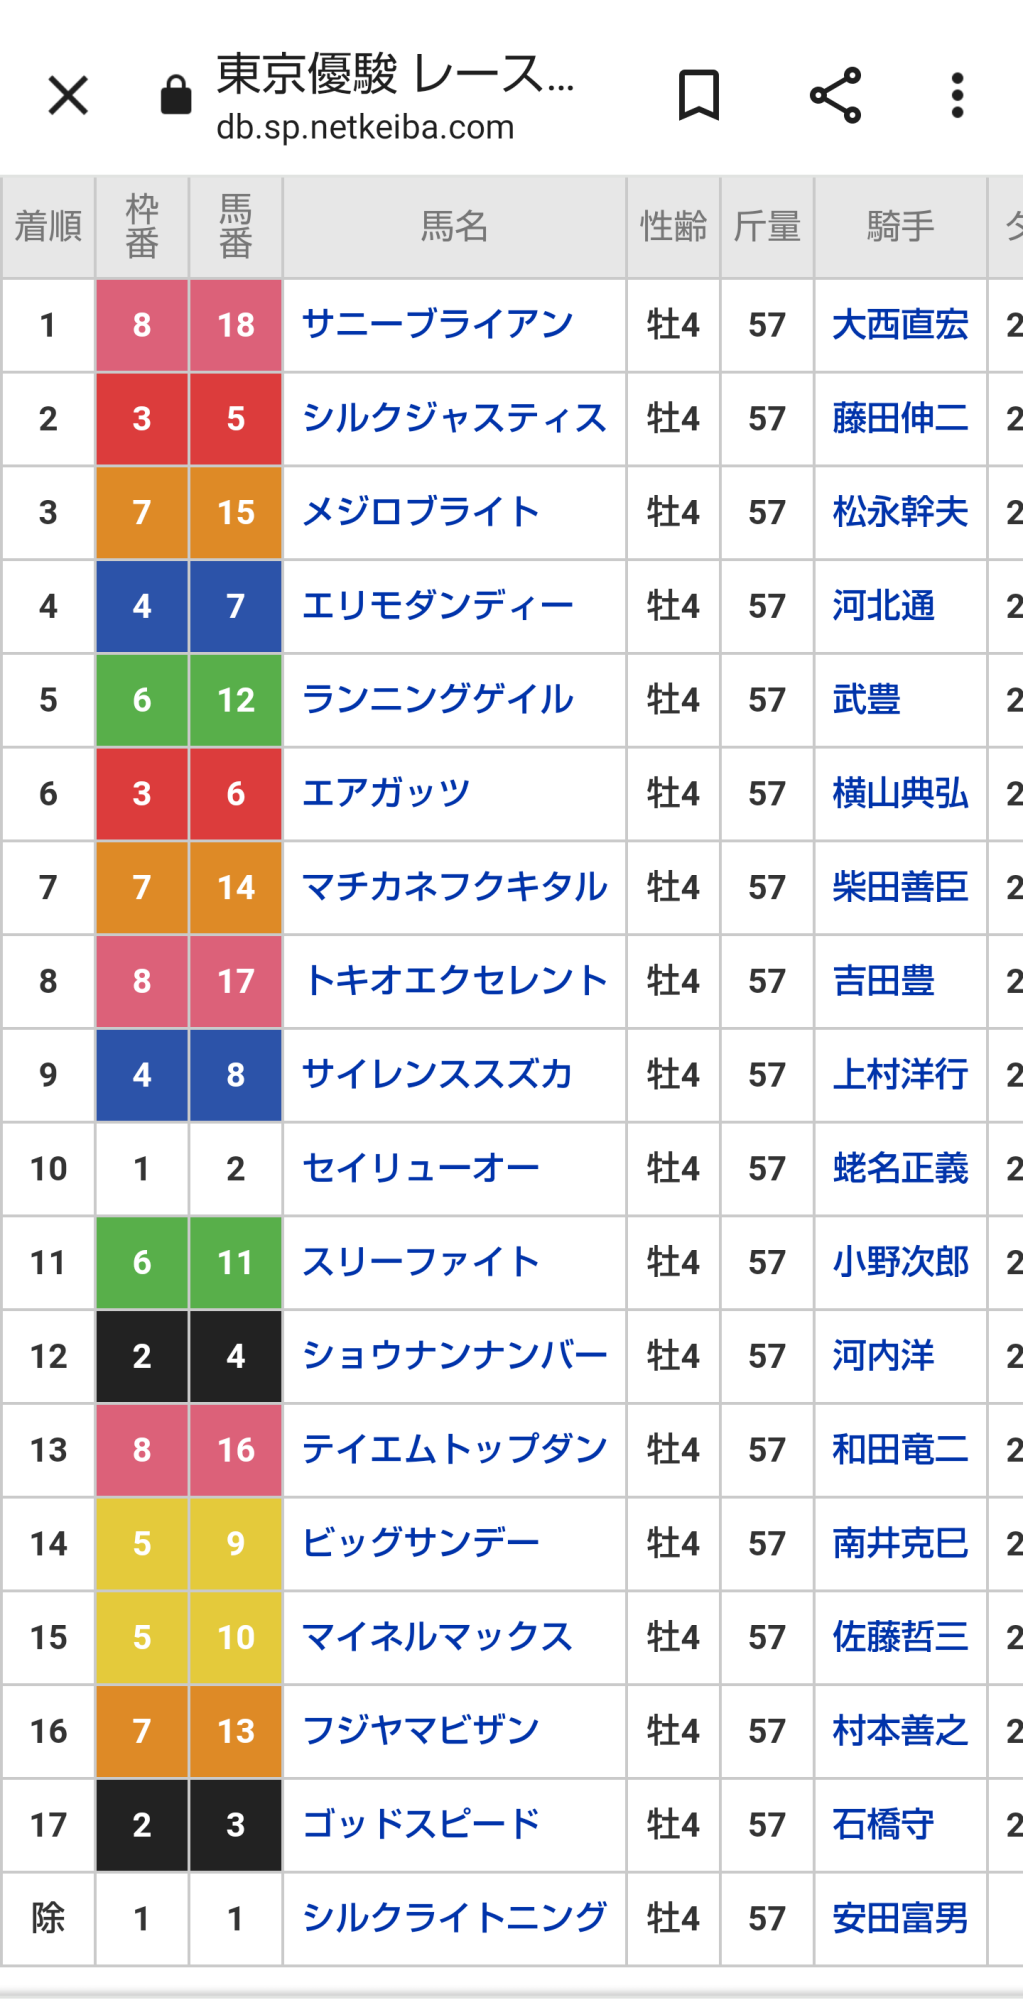Share this race results page
Image resolution: width=1023 pixels, height=2000 pixels.
(x=835, y=96)
